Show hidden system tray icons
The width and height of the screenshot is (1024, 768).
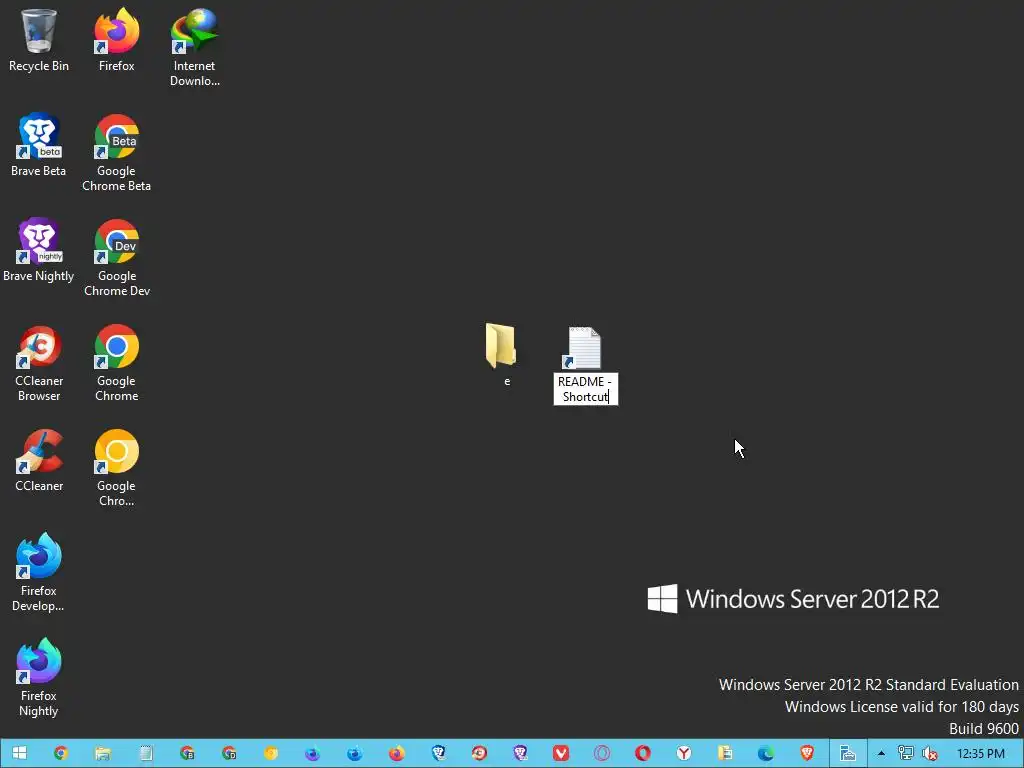[881, 754]
